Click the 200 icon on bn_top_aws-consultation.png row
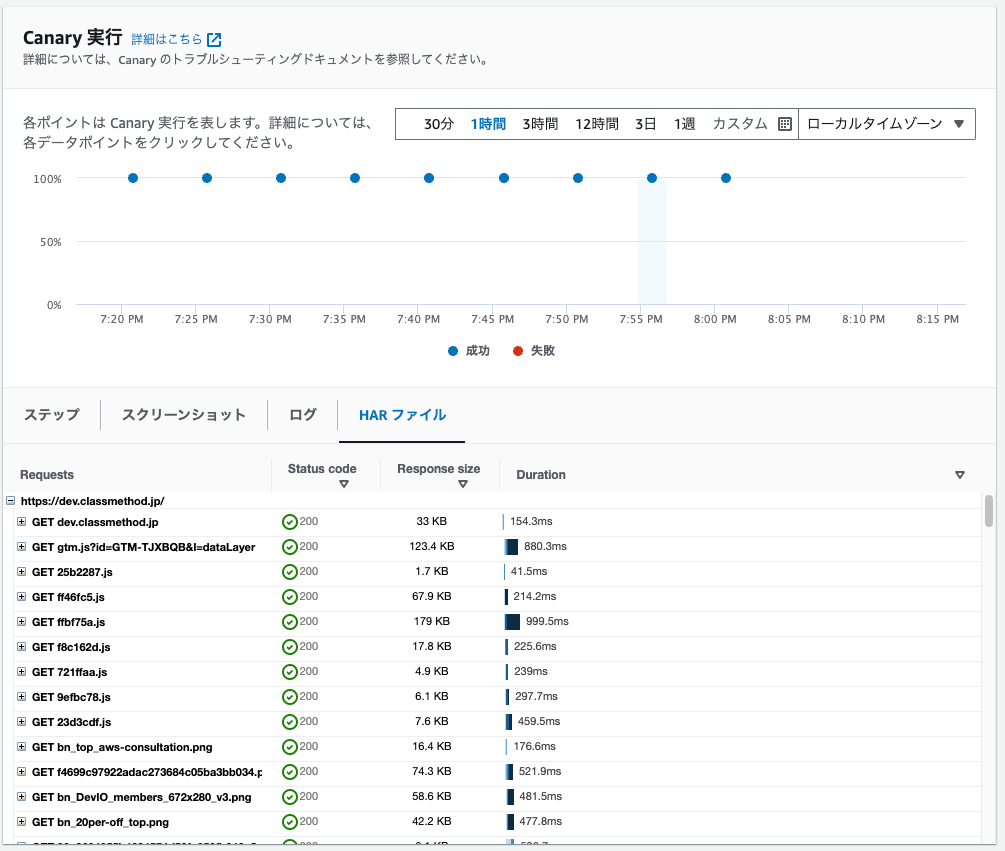The image size is (1005, 851). pos(291,746)
